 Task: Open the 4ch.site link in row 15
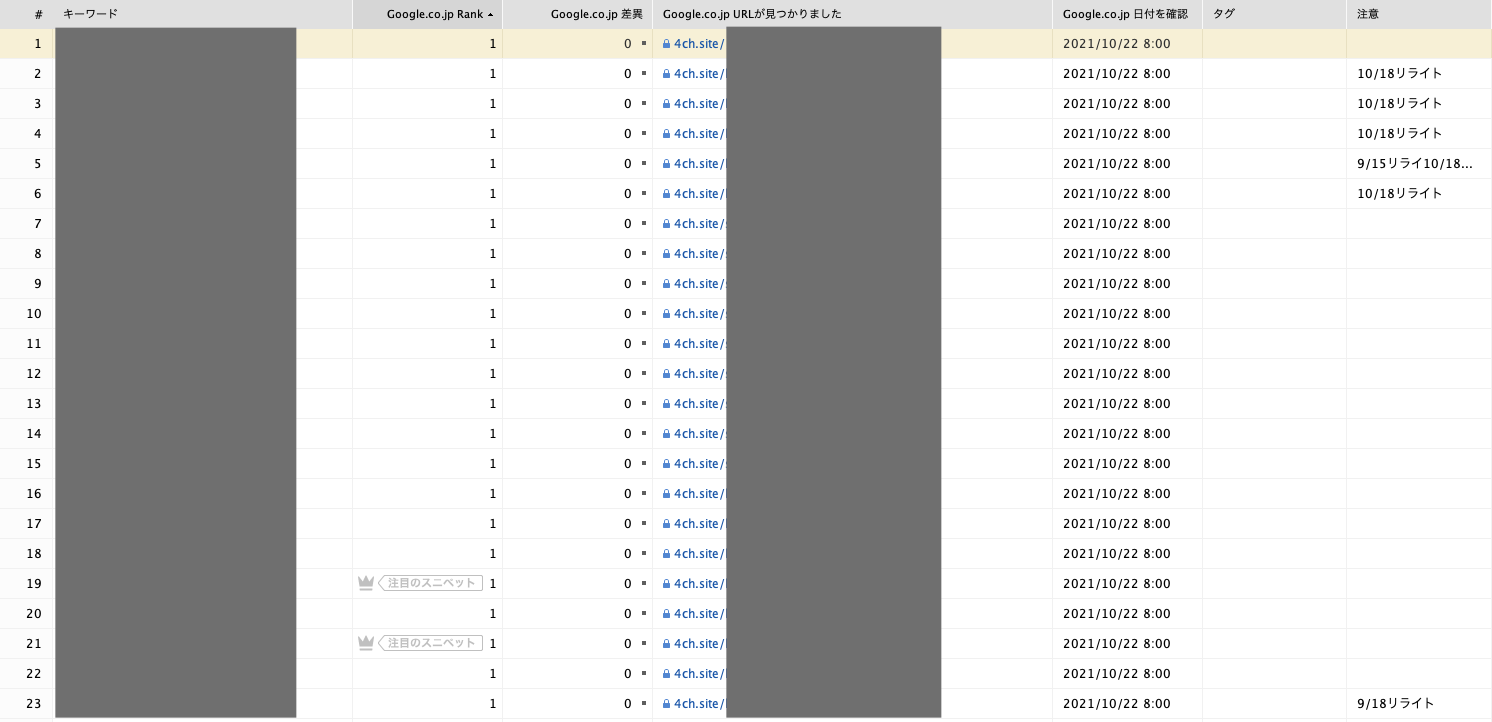[699, 464]
